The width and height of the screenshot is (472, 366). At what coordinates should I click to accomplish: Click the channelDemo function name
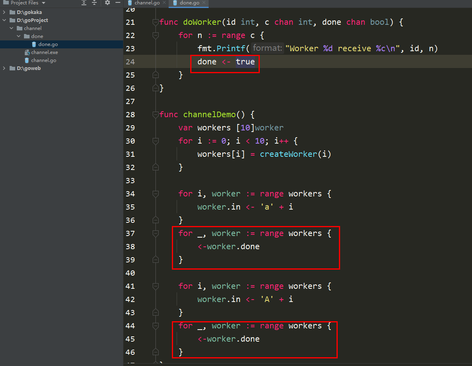click(x=209, y=115)
